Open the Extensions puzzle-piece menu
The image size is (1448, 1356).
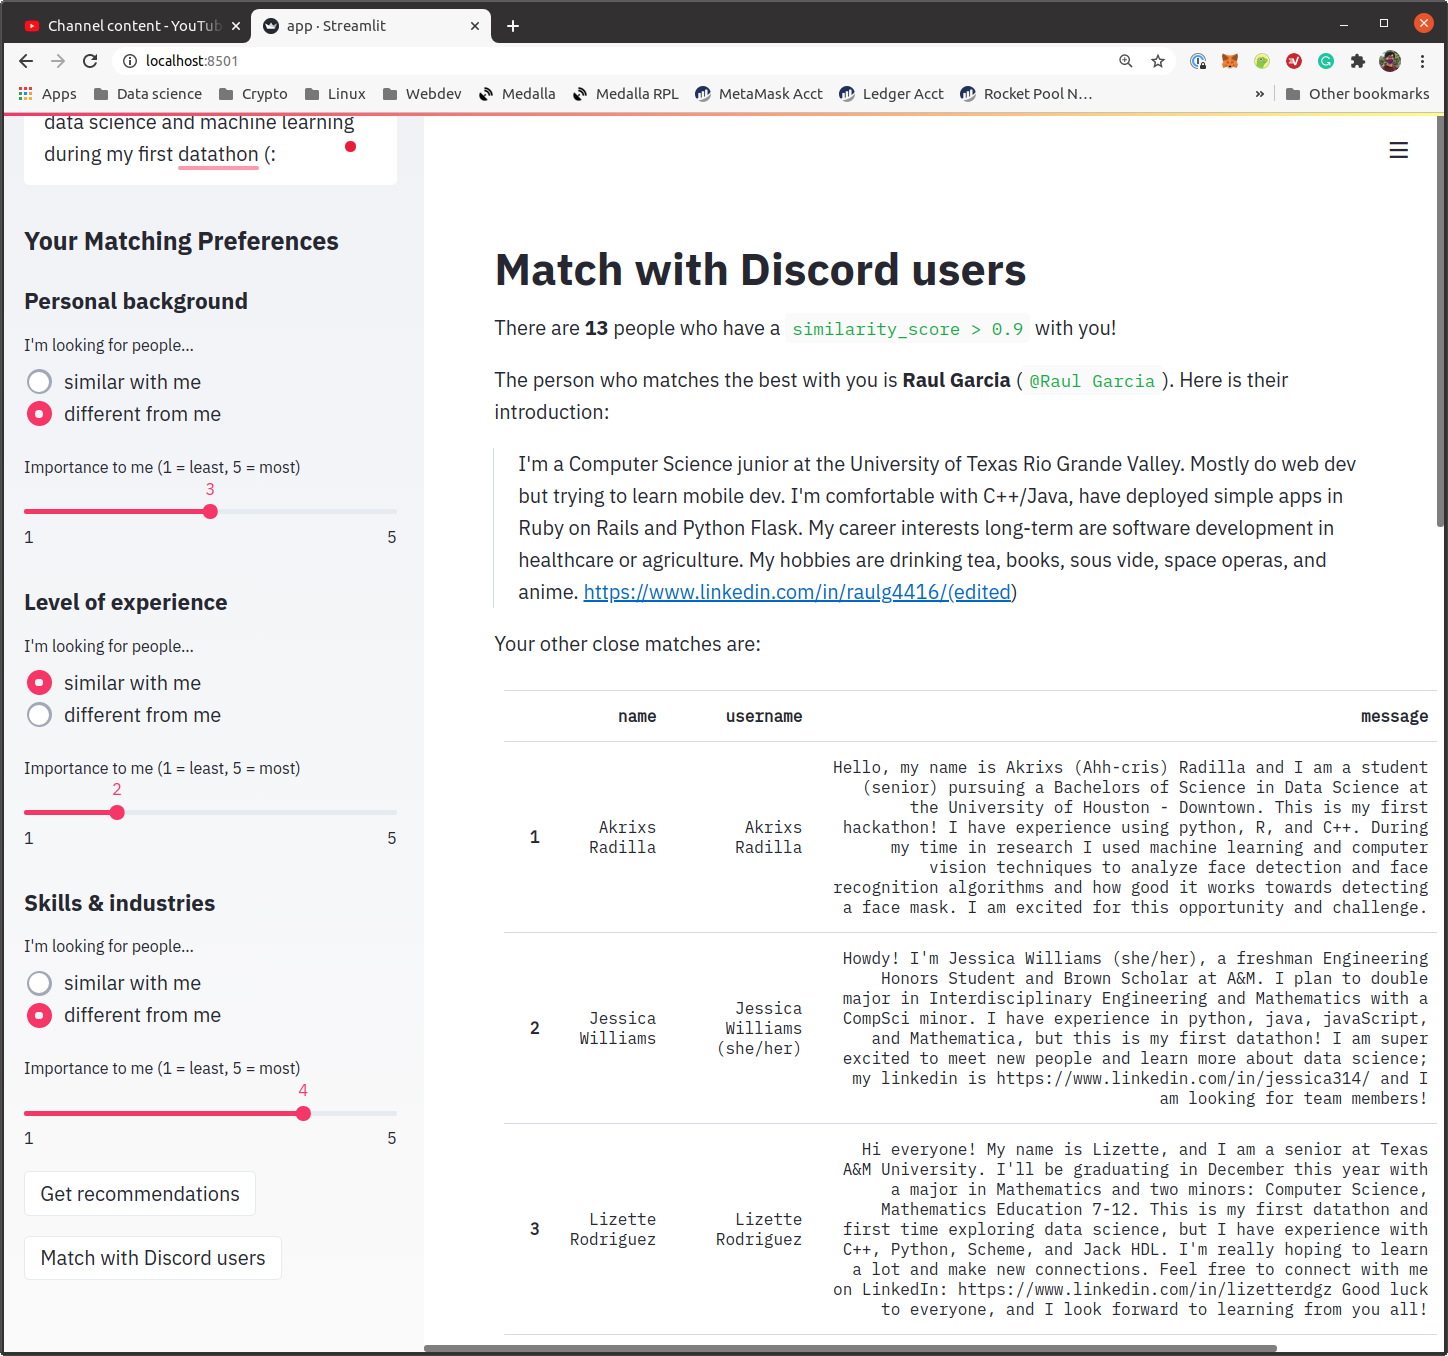(x=1358, y=61)
